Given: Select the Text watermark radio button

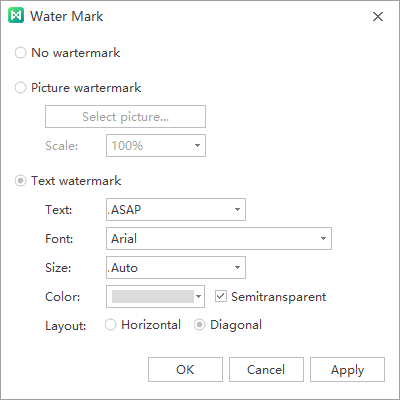Looking at the screenshot, I should (x=20, y=181).
